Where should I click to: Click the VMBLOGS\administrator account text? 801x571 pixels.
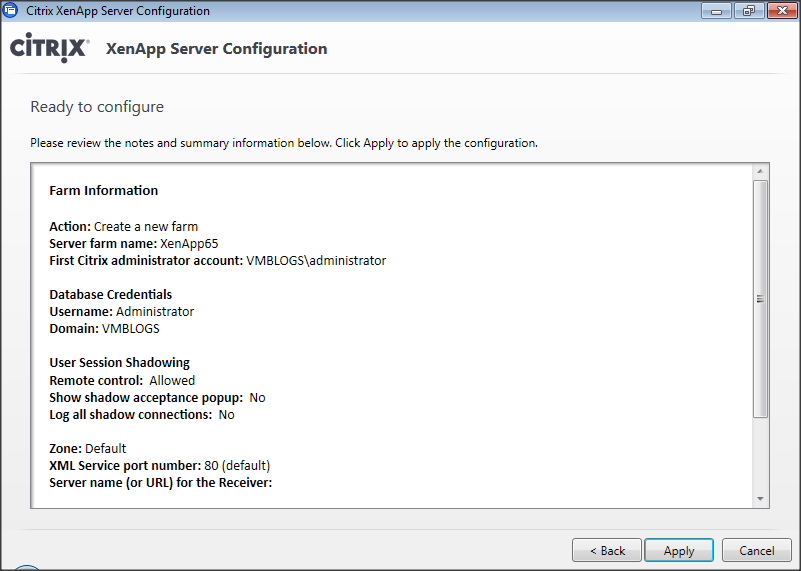coord(316,260)
